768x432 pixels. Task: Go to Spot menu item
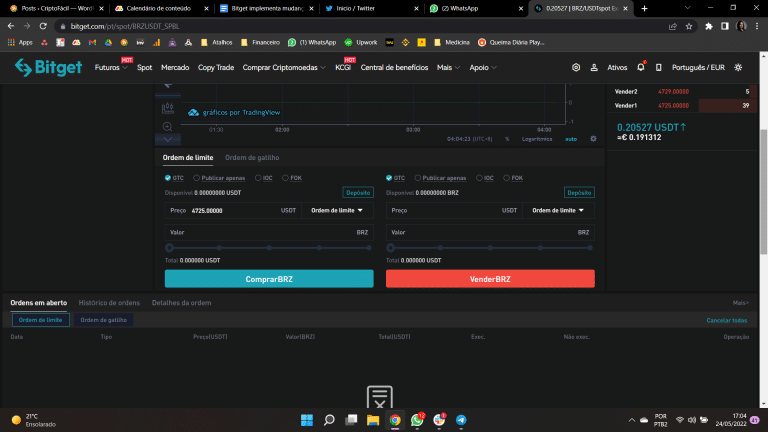144,68
